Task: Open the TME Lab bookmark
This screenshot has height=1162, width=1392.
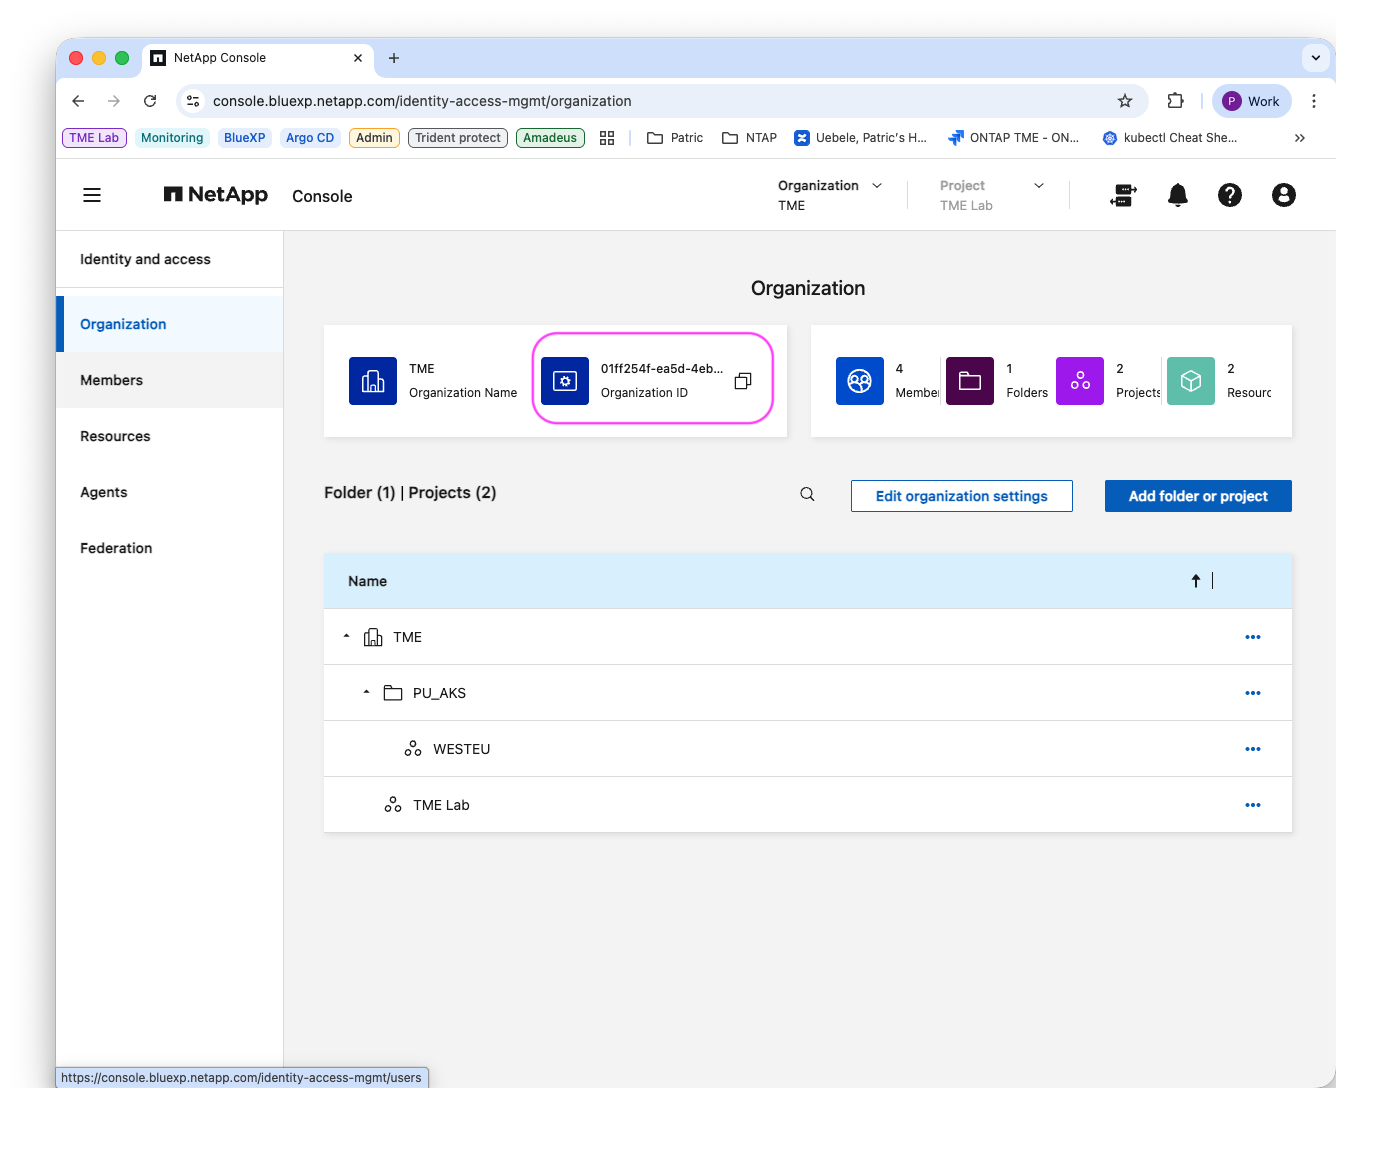Action: coord(94,138)
